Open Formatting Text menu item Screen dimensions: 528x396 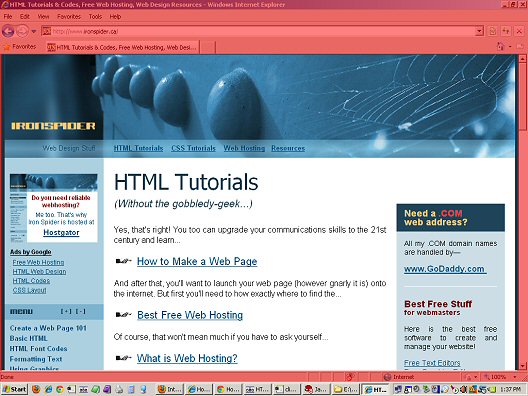(36, 359)
